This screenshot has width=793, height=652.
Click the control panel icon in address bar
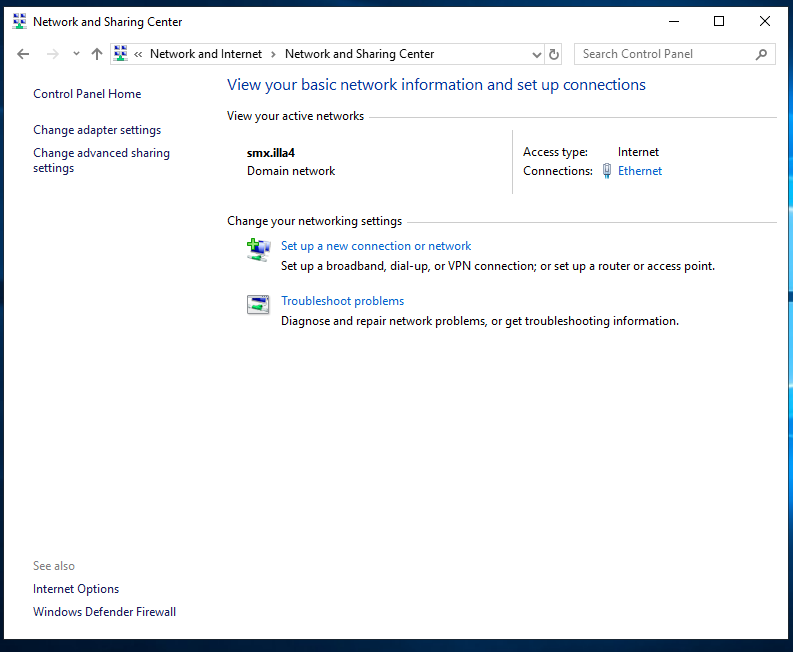120,54
